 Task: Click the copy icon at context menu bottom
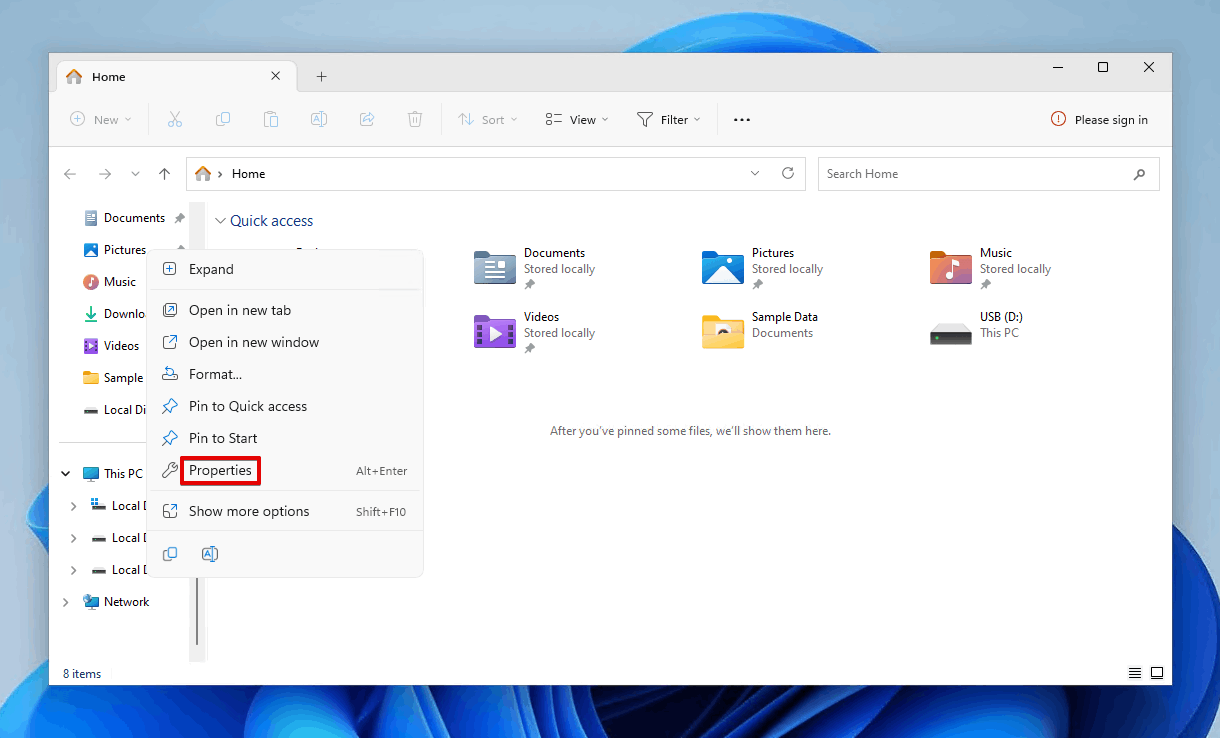[170, 554]
